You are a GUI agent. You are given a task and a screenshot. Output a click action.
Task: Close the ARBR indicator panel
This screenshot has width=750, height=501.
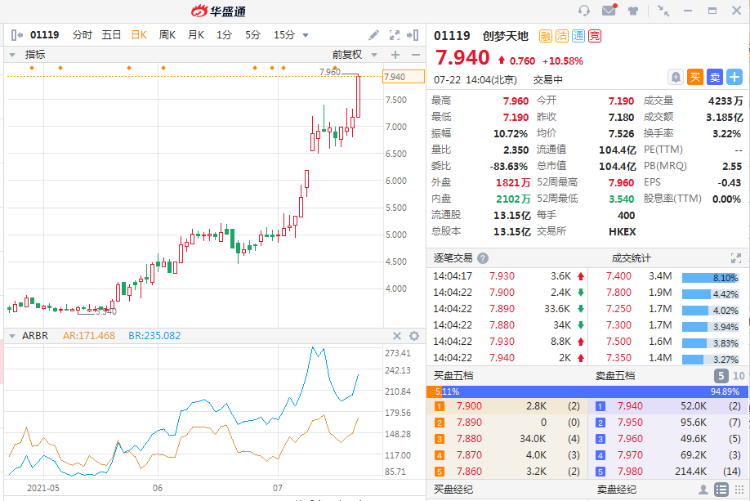point(397,336)
